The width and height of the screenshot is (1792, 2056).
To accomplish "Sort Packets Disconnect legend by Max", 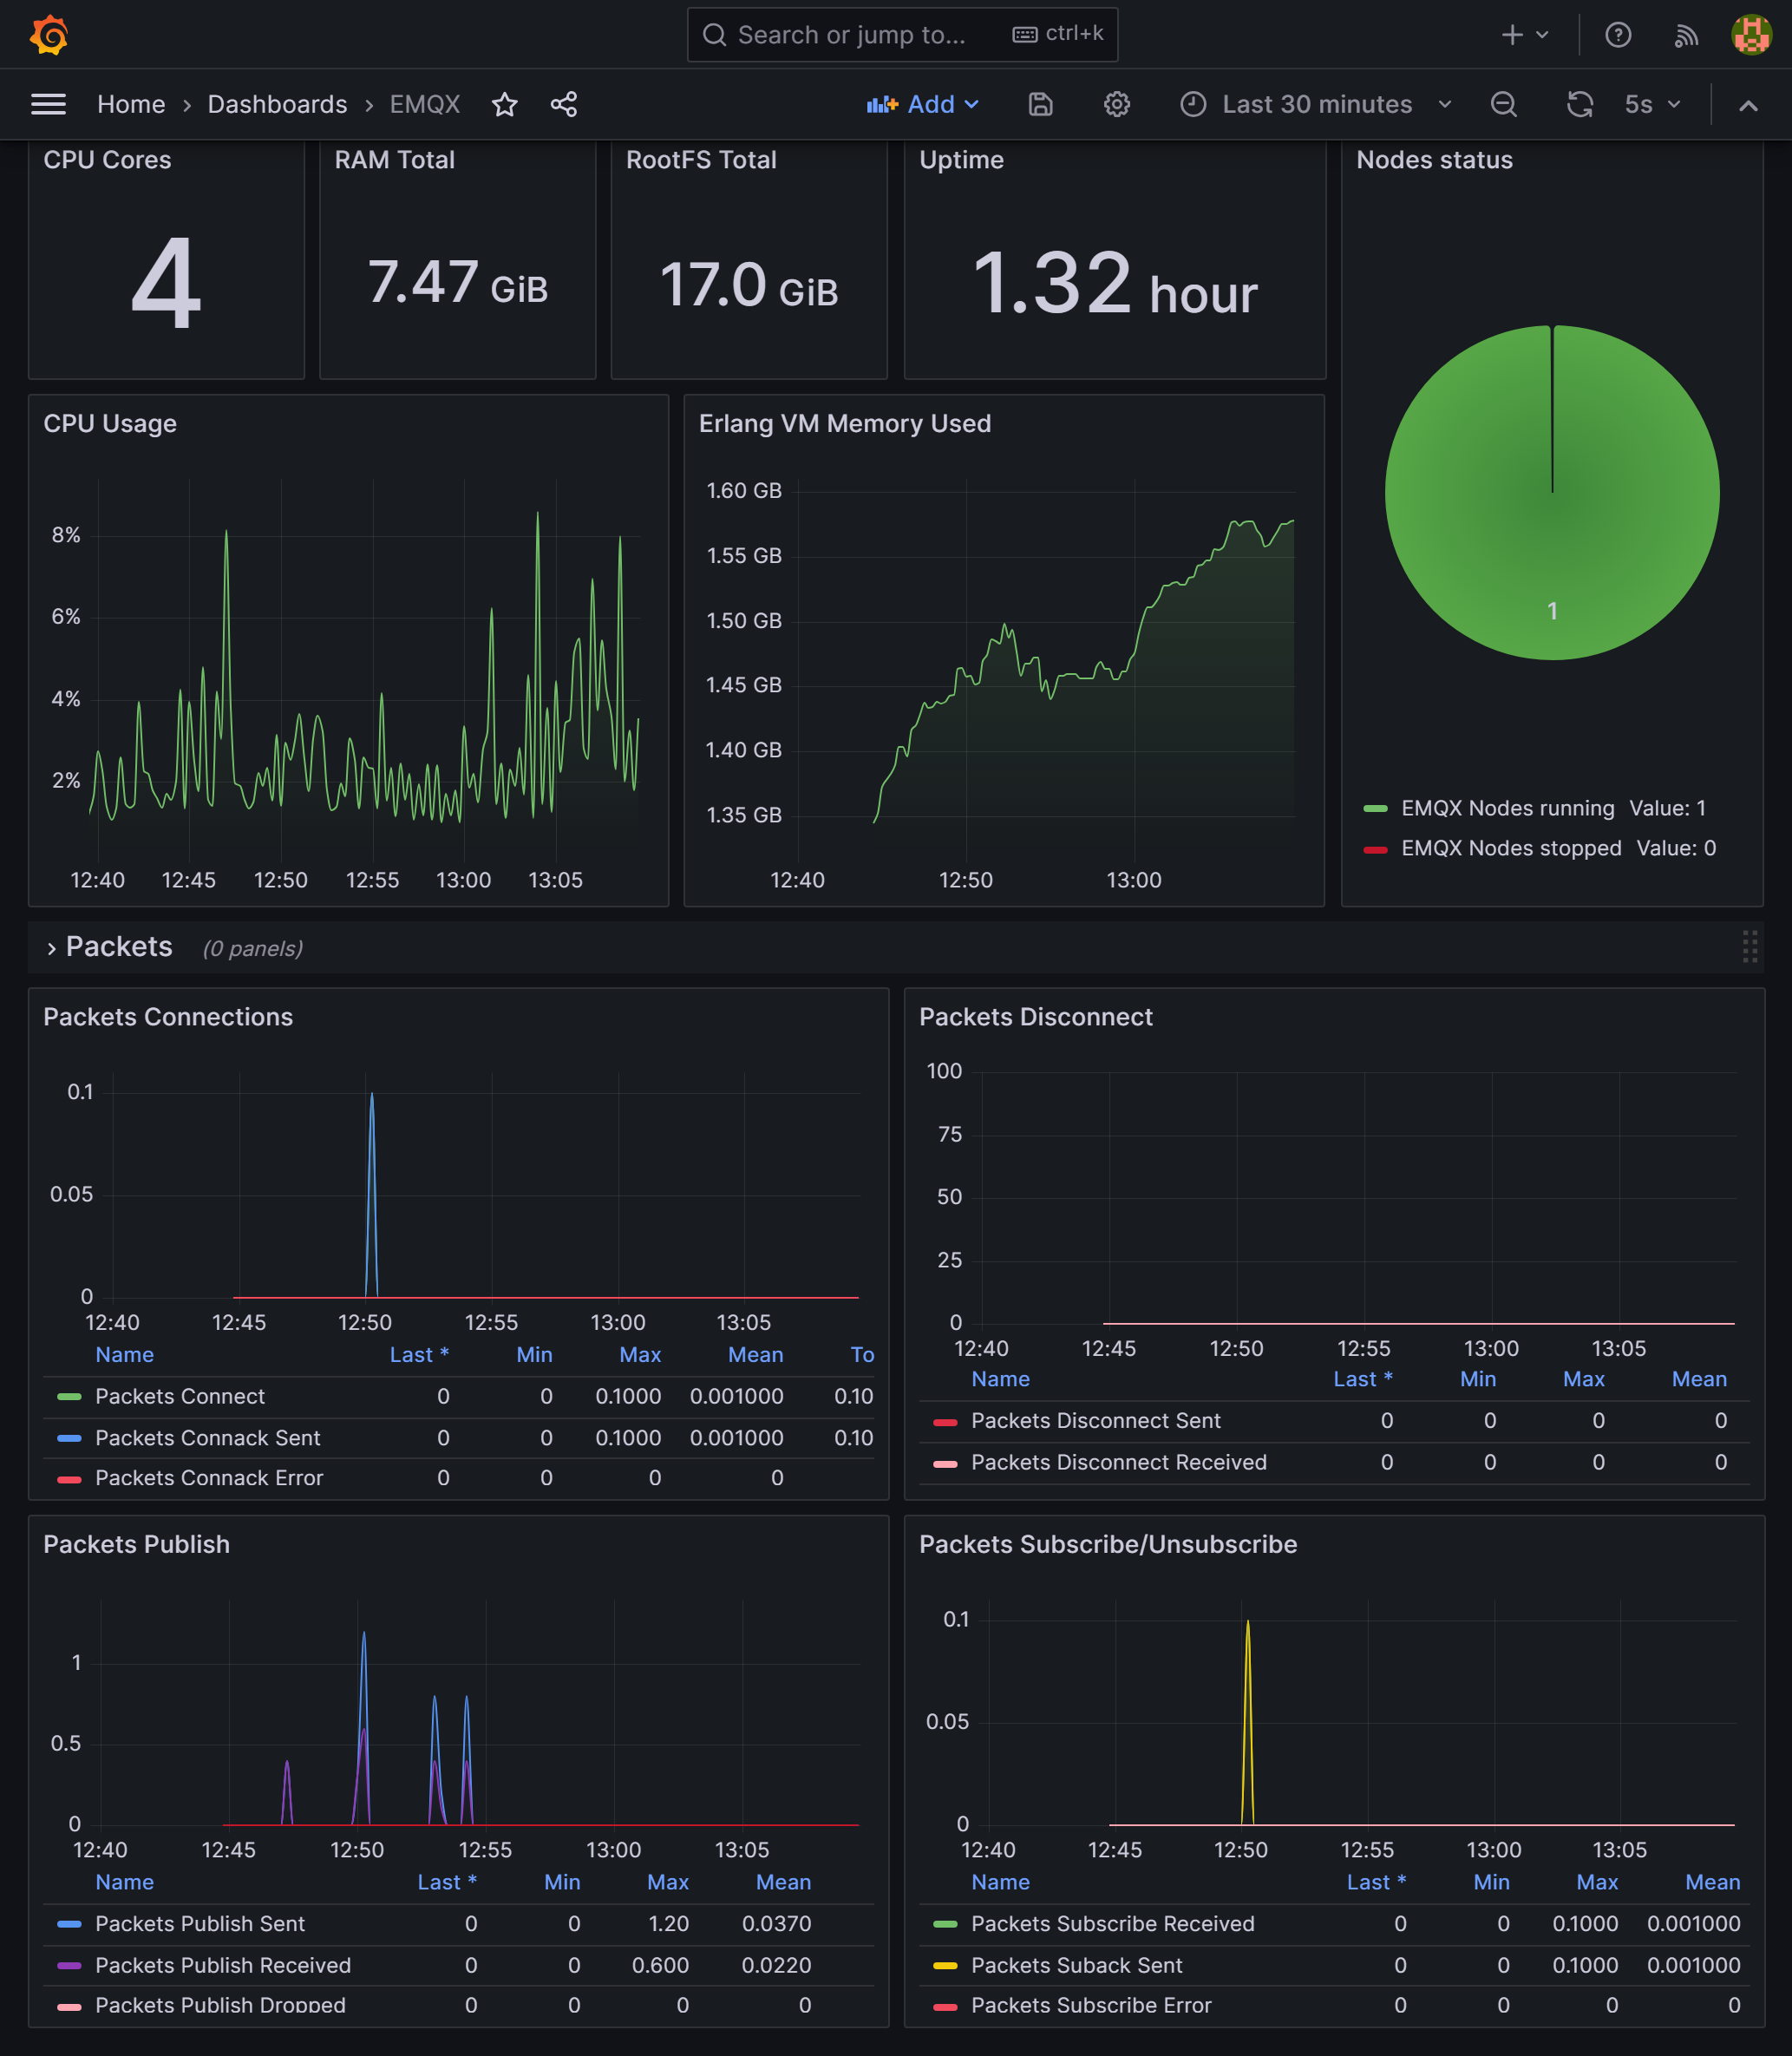I will (1583, 1379).
